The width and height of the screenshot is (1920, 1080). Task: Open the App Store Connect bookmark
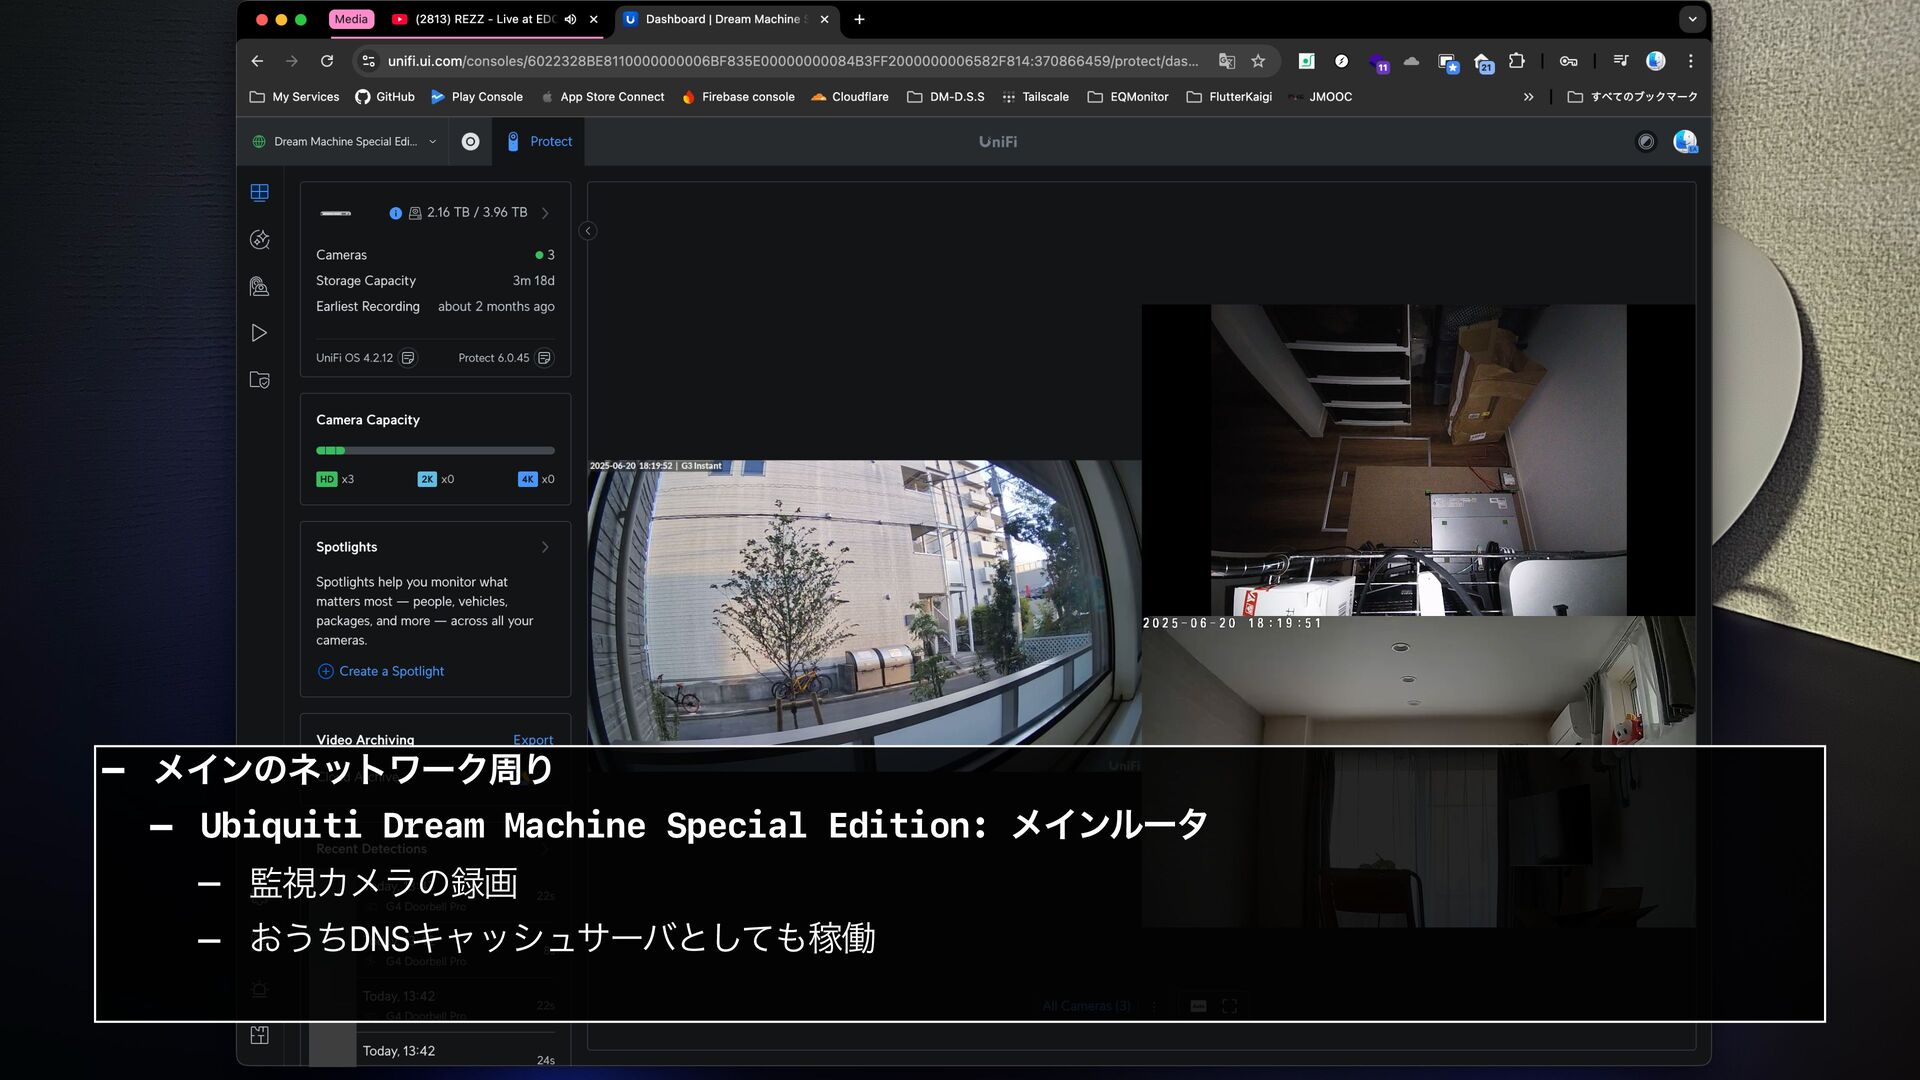(x=602, y=97)
